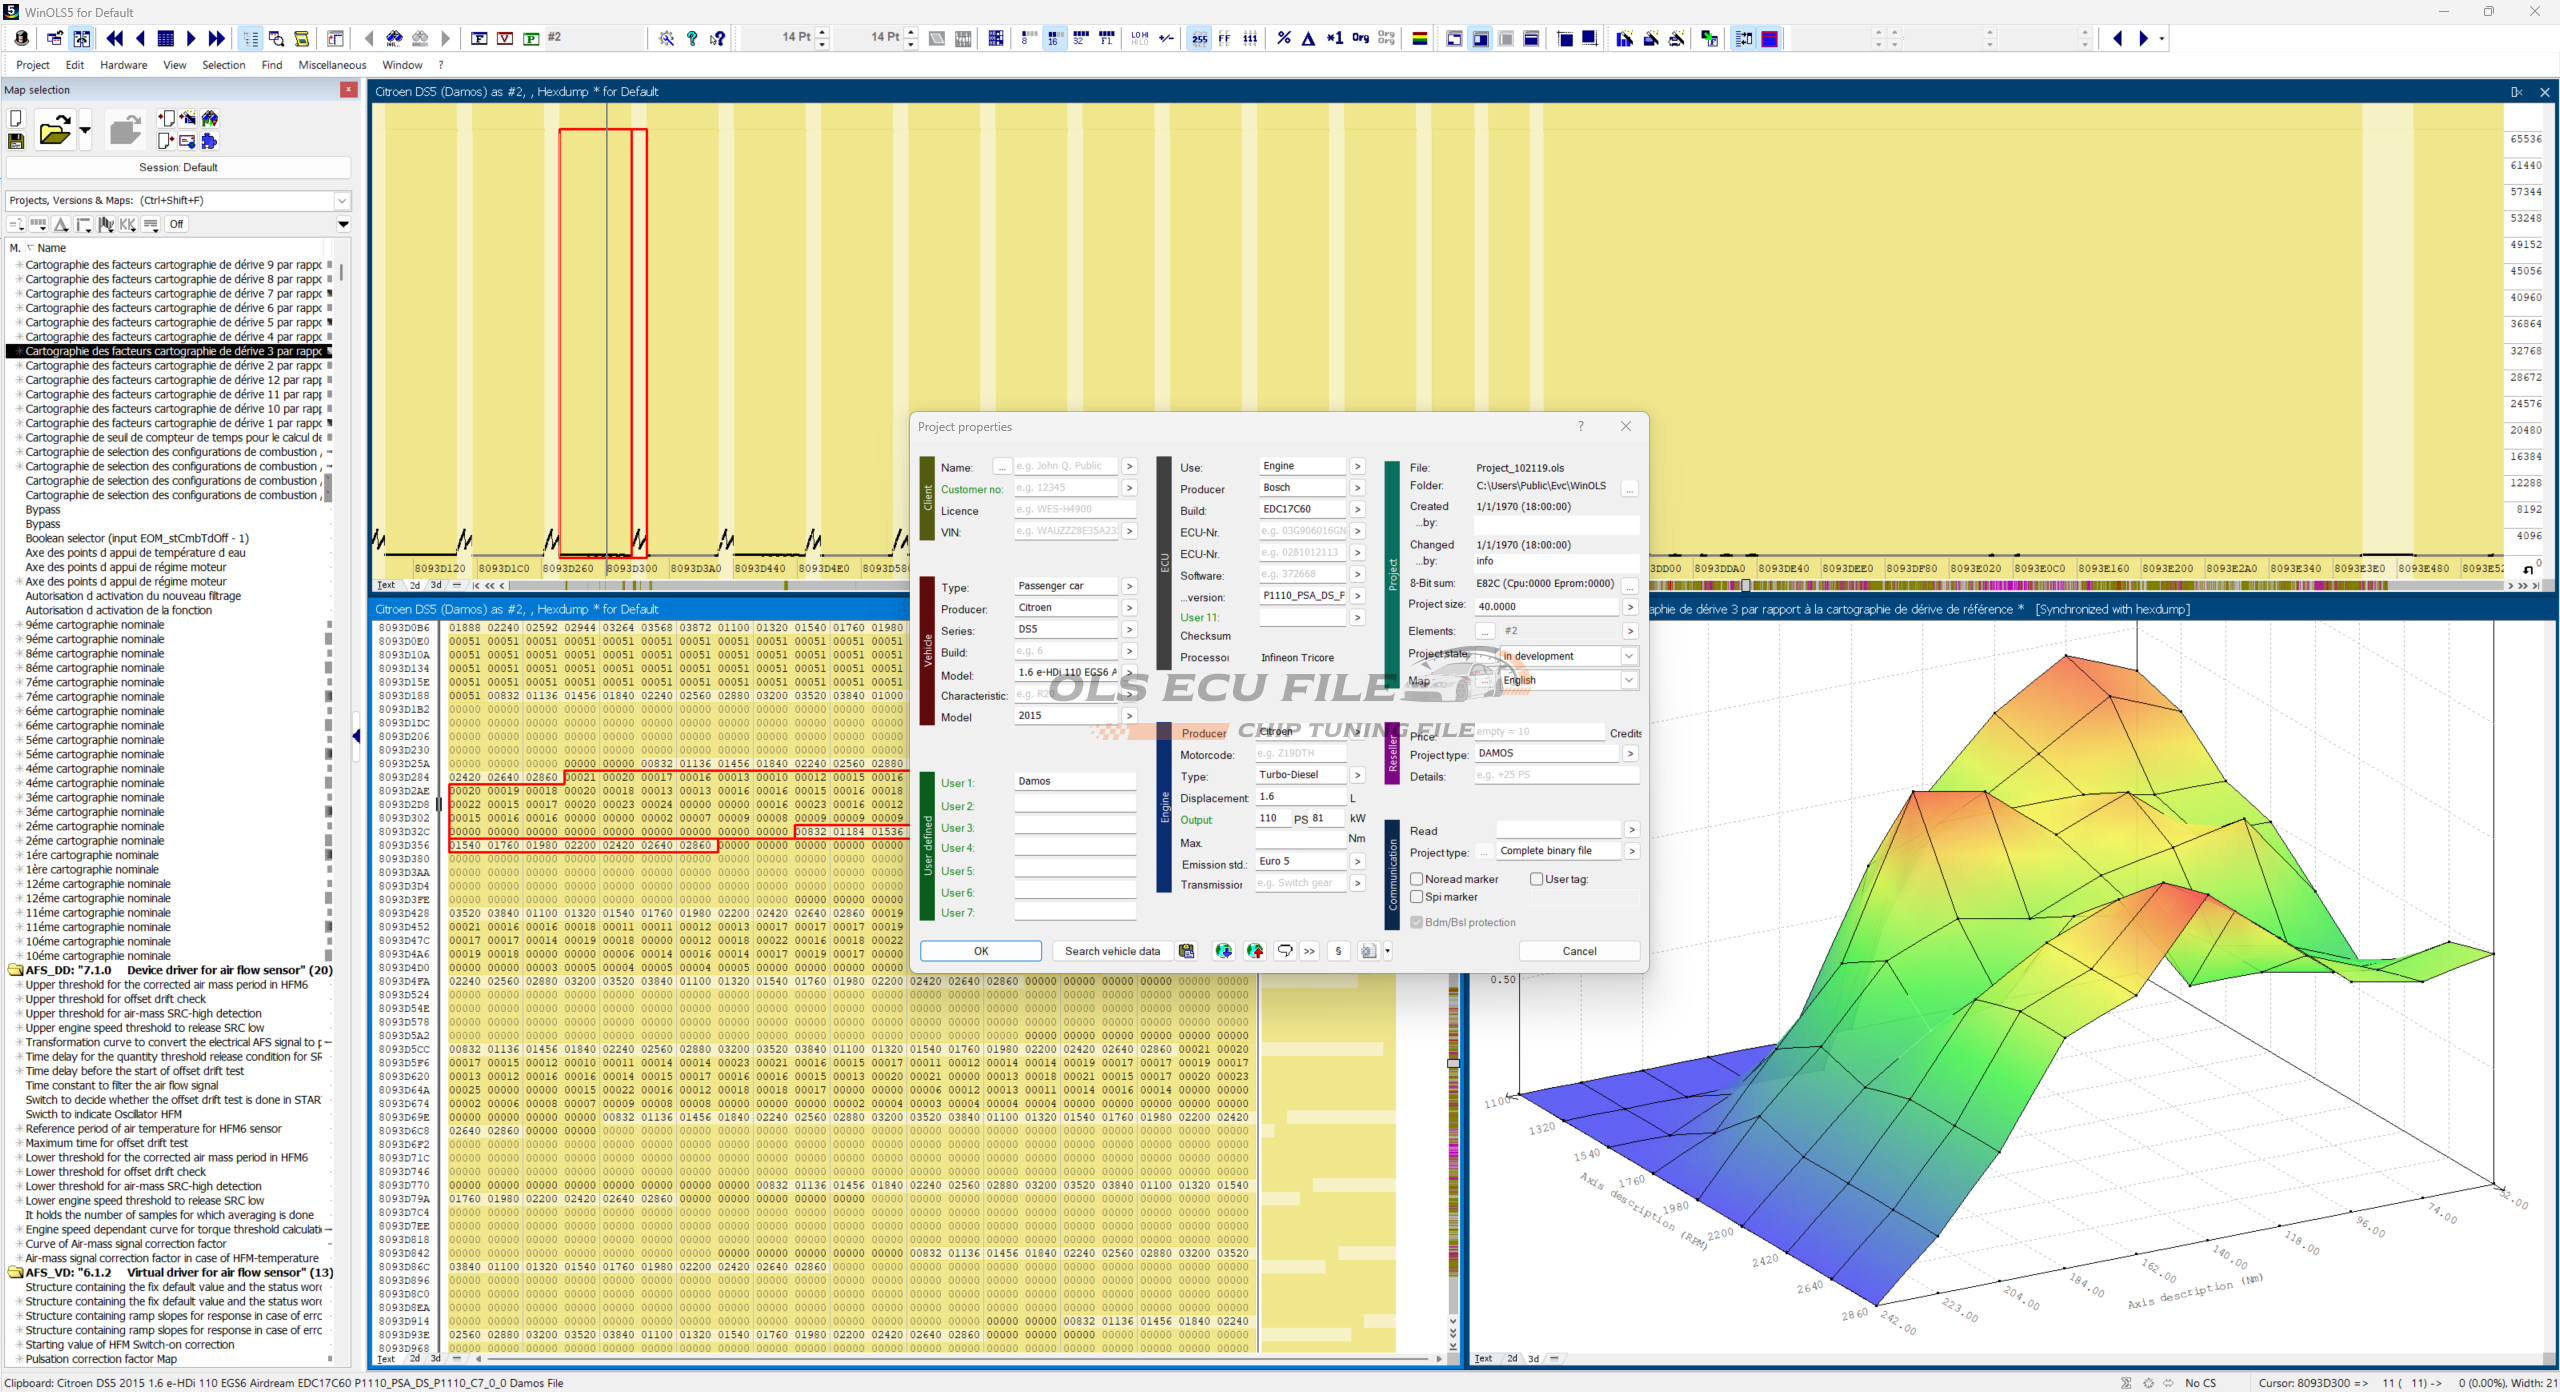The image size is (2560, 1392).
Task: Click the blue question mark help icon
Action: click(692, 38)
